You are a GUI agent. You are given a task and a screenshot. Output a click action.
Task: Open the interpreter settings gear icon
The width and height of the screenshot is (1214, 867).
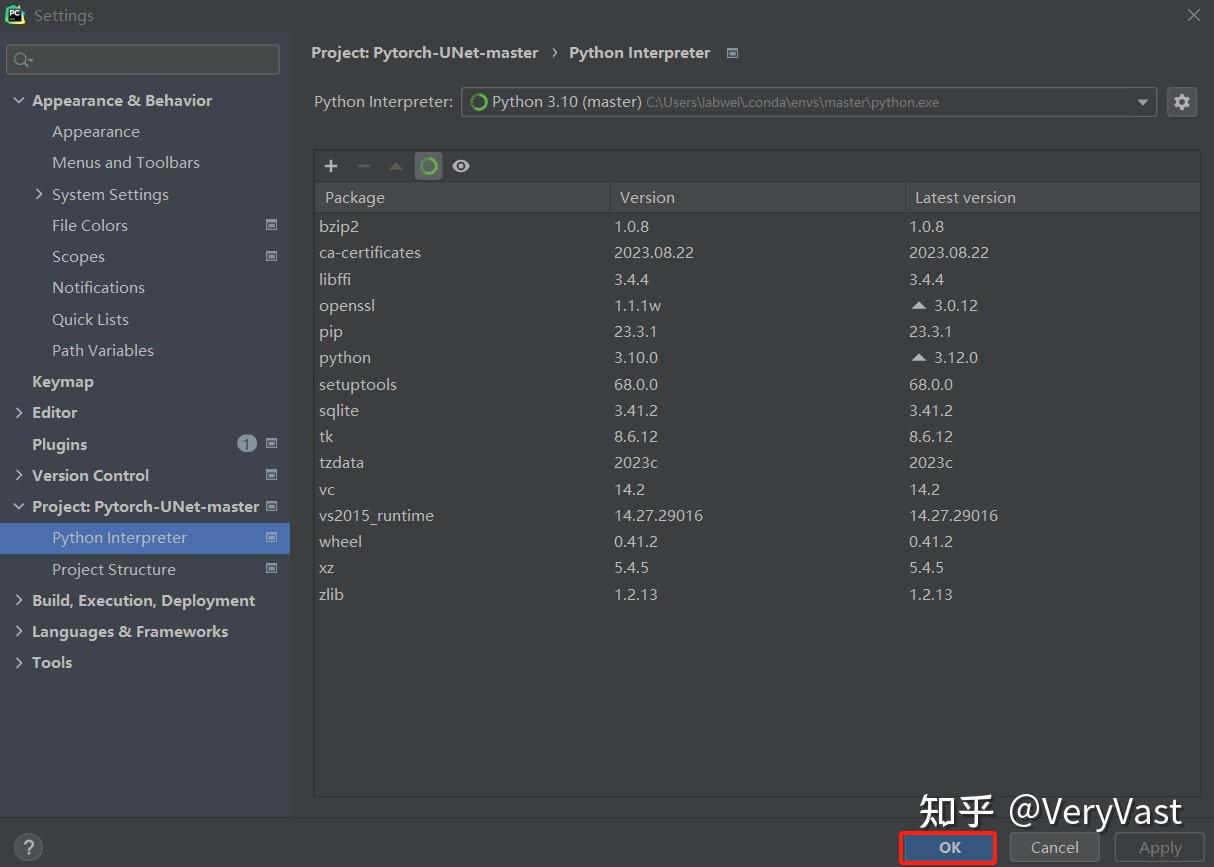pos(1181,101)
